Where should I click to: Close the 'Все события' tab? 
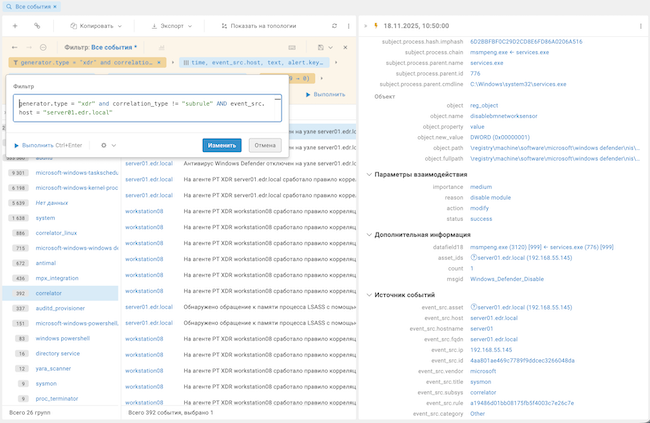click(x=55, y=7)
